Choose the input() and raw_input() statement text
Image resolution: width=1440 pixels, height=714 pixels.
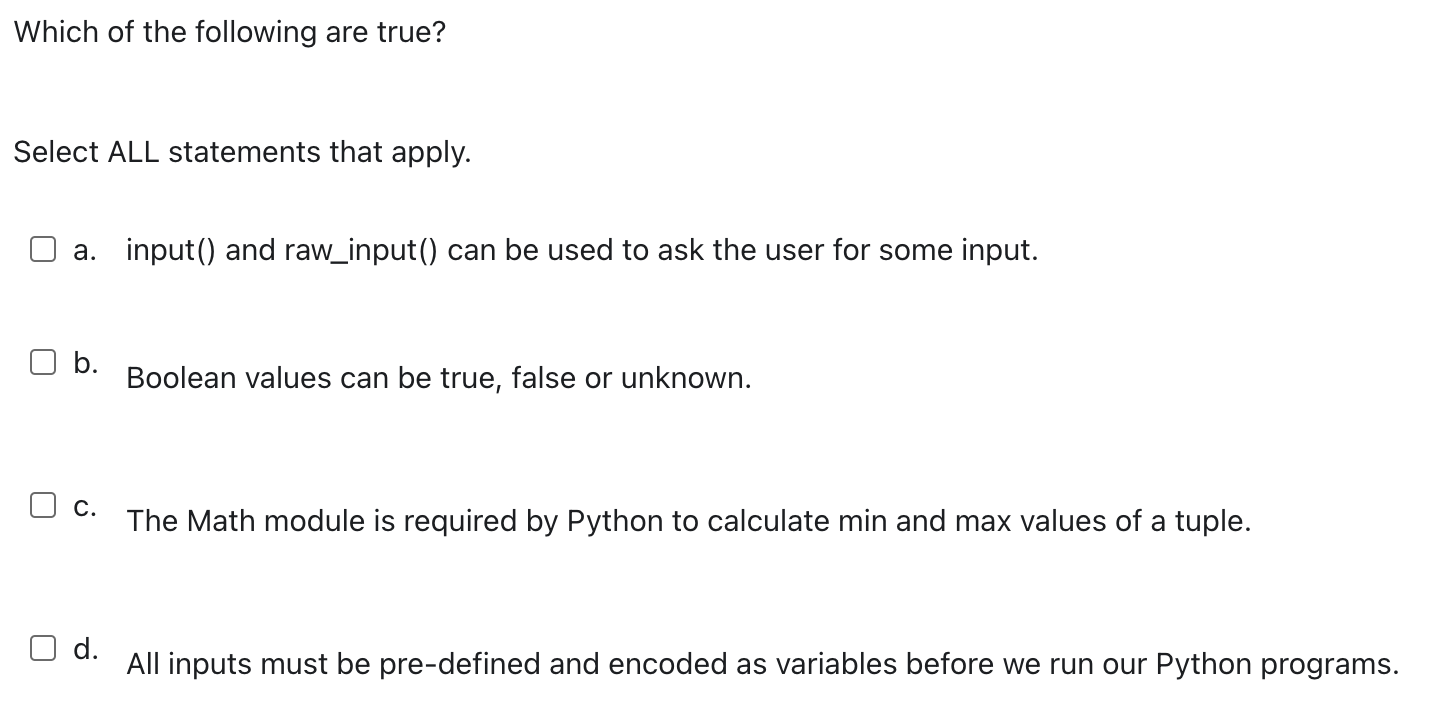pos(582,250)
